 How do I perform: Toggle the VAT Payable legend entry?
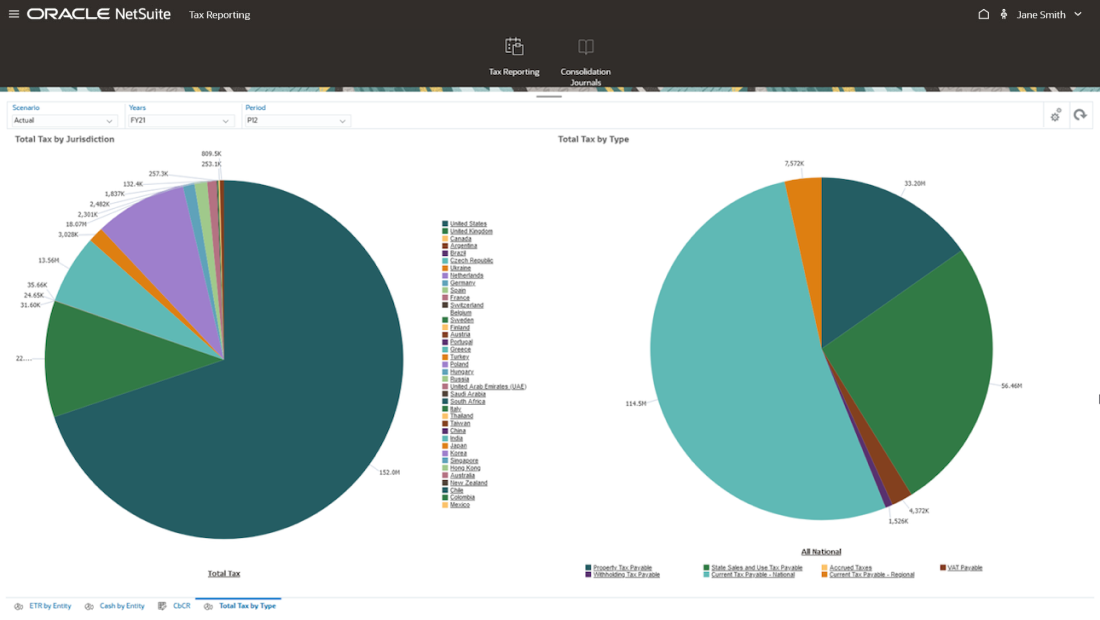pos(964,567)
